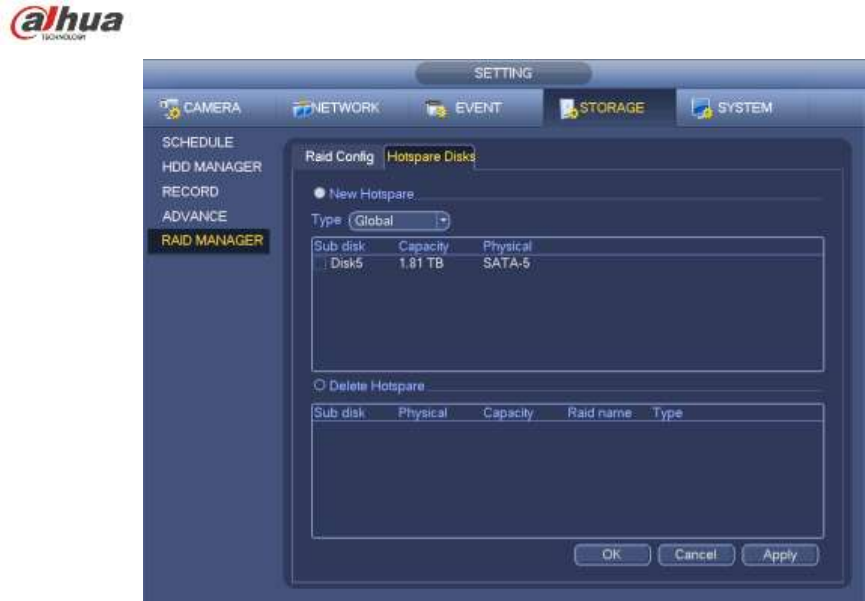Click the CAMERA tab icon
865x601 pixels.
click(x=170, y=108)
